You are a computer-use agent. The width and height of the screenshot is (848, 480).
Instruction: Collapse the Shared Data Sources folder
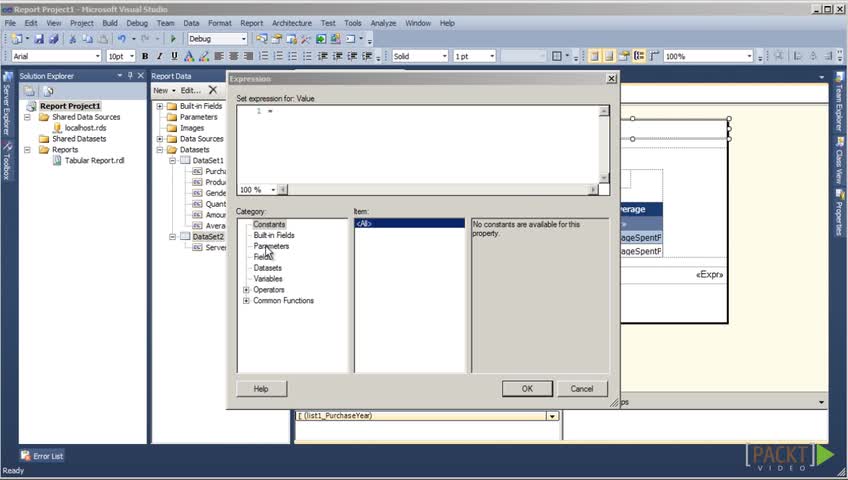click(x=27, y=117)
